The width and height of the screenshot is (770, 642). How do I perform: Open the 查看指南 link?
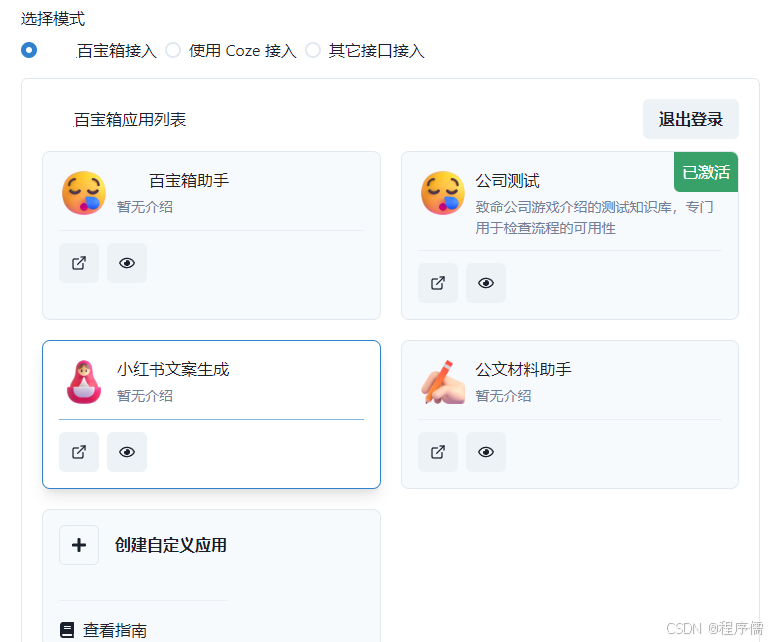[115, 630]
